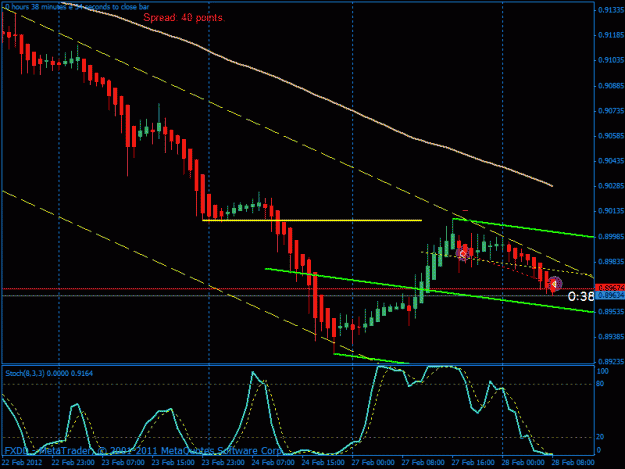
Task: Click the 0.89985 price scale label
Action: tap(611, 237)
